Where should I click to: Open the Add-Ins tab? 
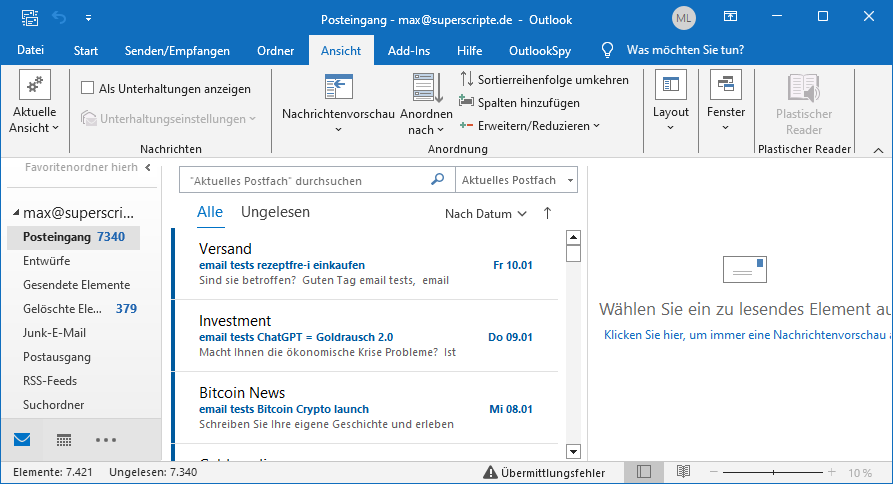(408, 51)
